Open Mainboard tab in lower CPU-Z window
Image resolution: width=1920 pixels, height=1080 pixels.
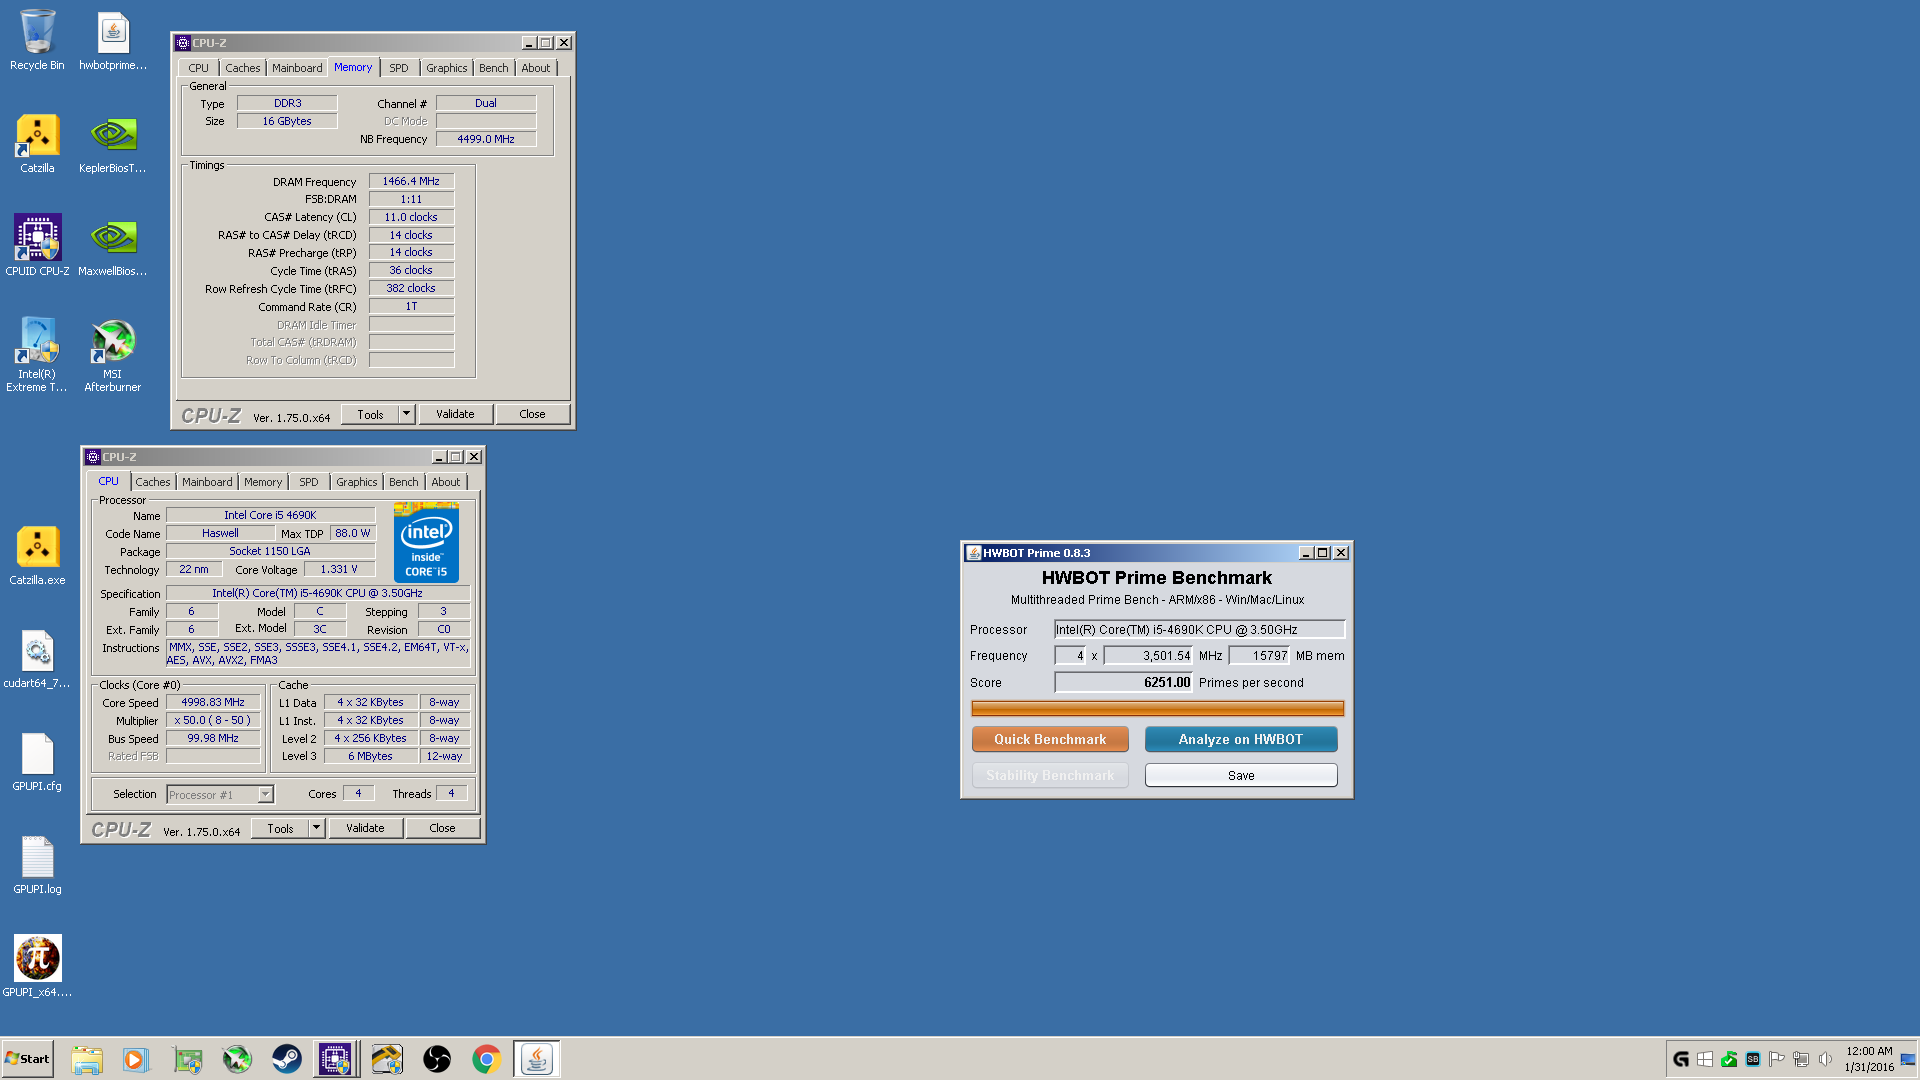pos(207,482)
